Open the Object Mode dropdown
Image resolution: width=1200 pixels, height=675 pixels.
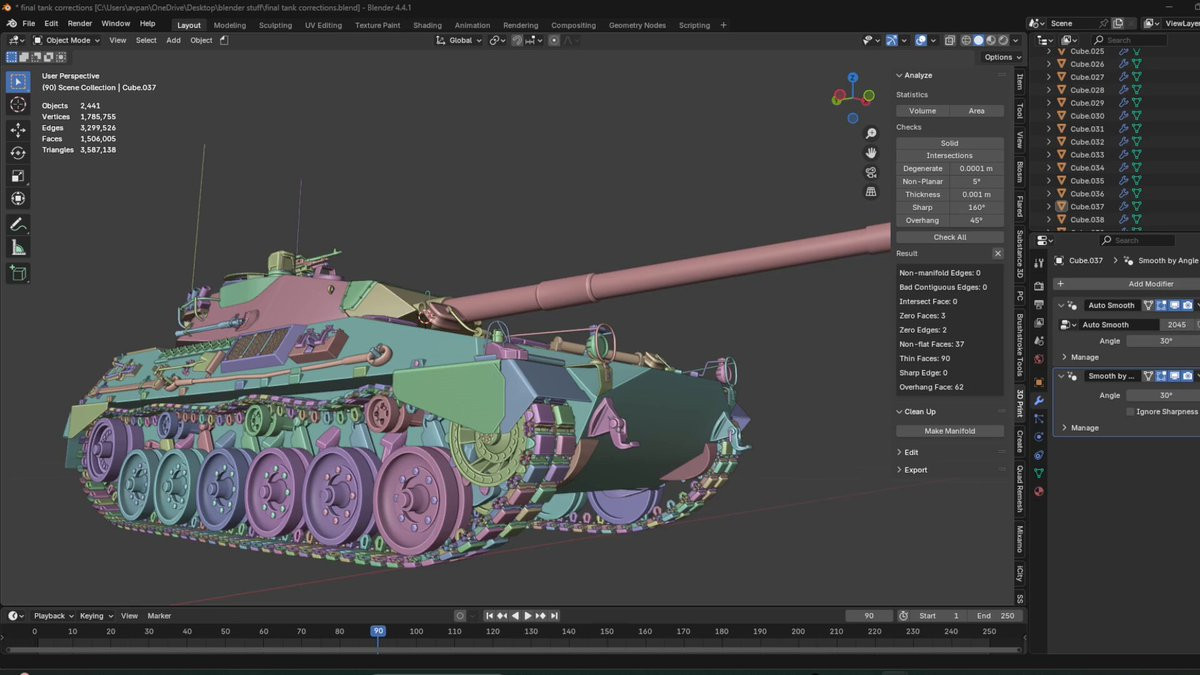(x=67, y=40)
